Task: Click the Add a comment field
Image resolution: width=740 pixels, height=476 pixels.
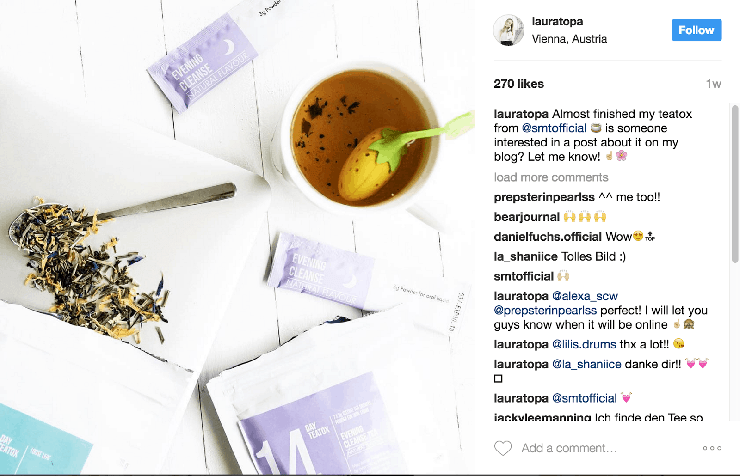Action: 609,448
